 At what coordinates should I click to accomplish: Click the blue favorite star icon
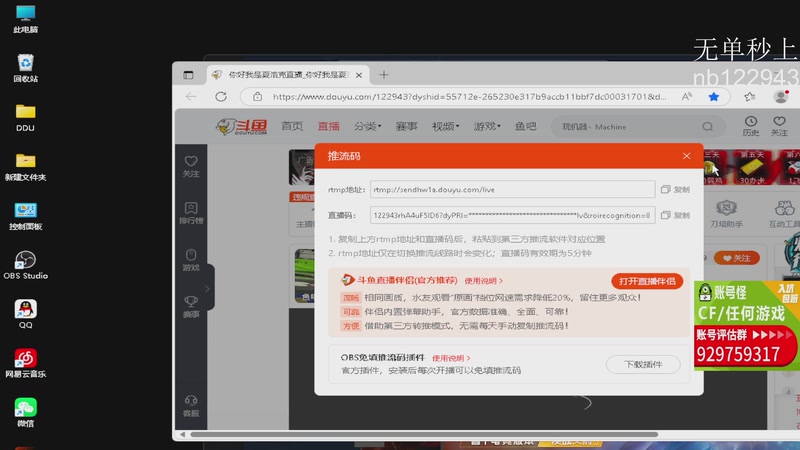[x=713, y=96]
